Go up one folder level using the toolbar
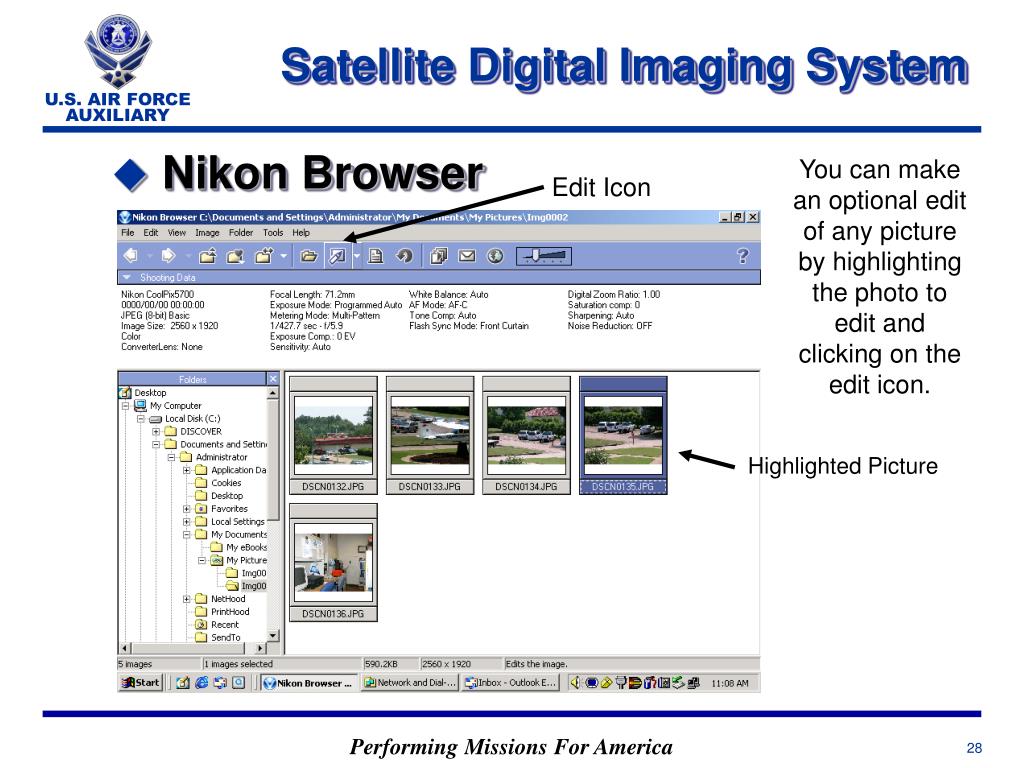The height and width of the screenshot is (768, 1024). click(208, 256)
